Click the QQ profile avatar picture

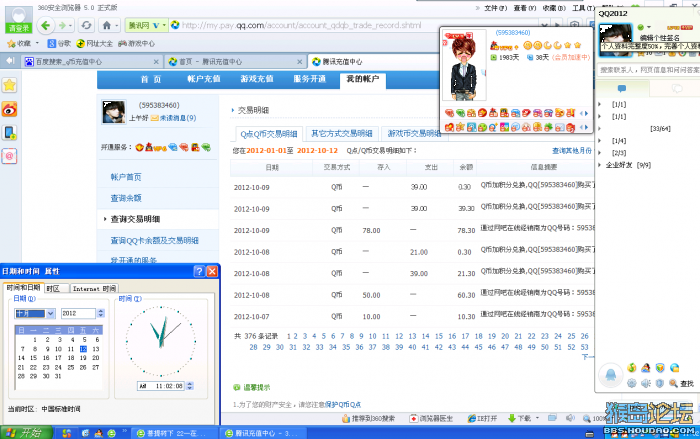pyautogui.click(x=615, y=39)
